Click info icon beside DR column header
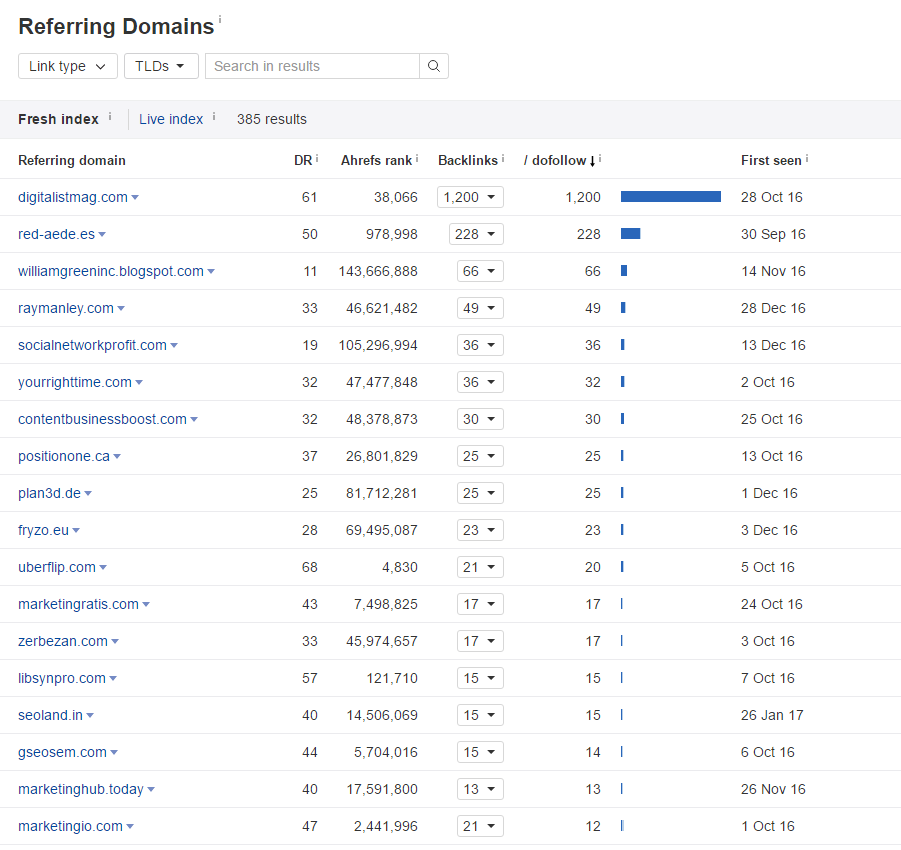The width and height of the screenshot is (901, 850). pos(317,158)
